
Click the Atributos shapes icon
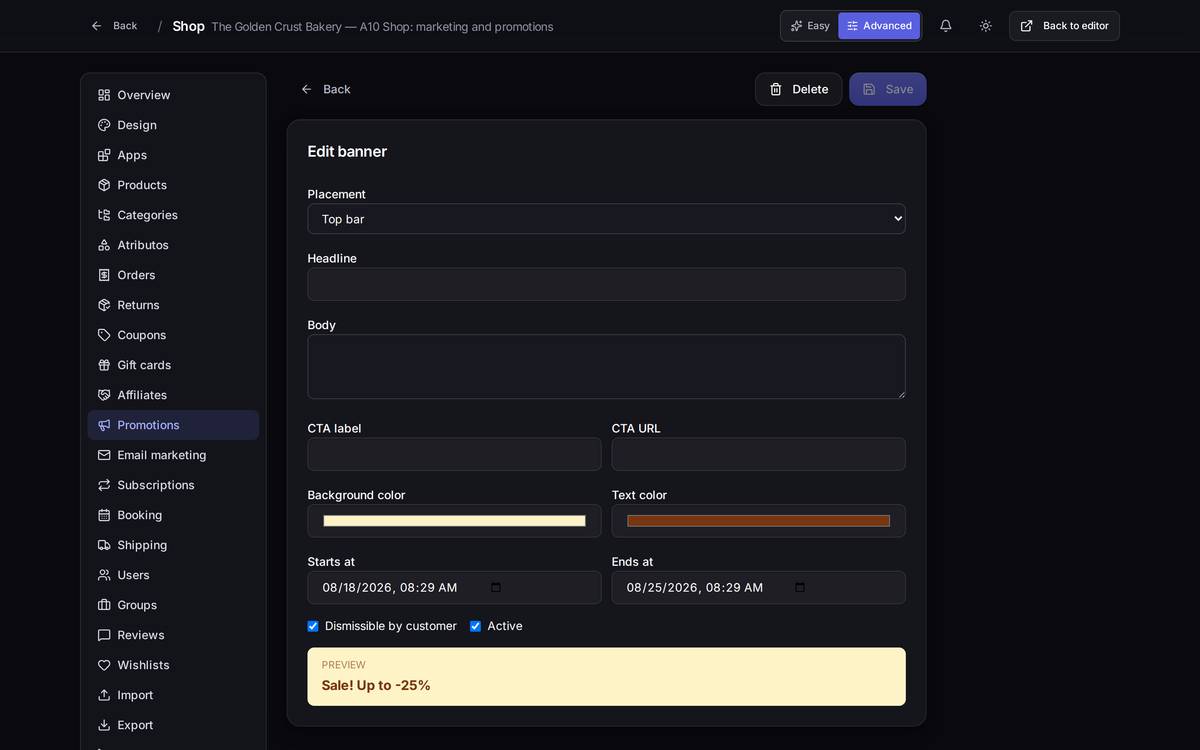click(x=104, y=245)
